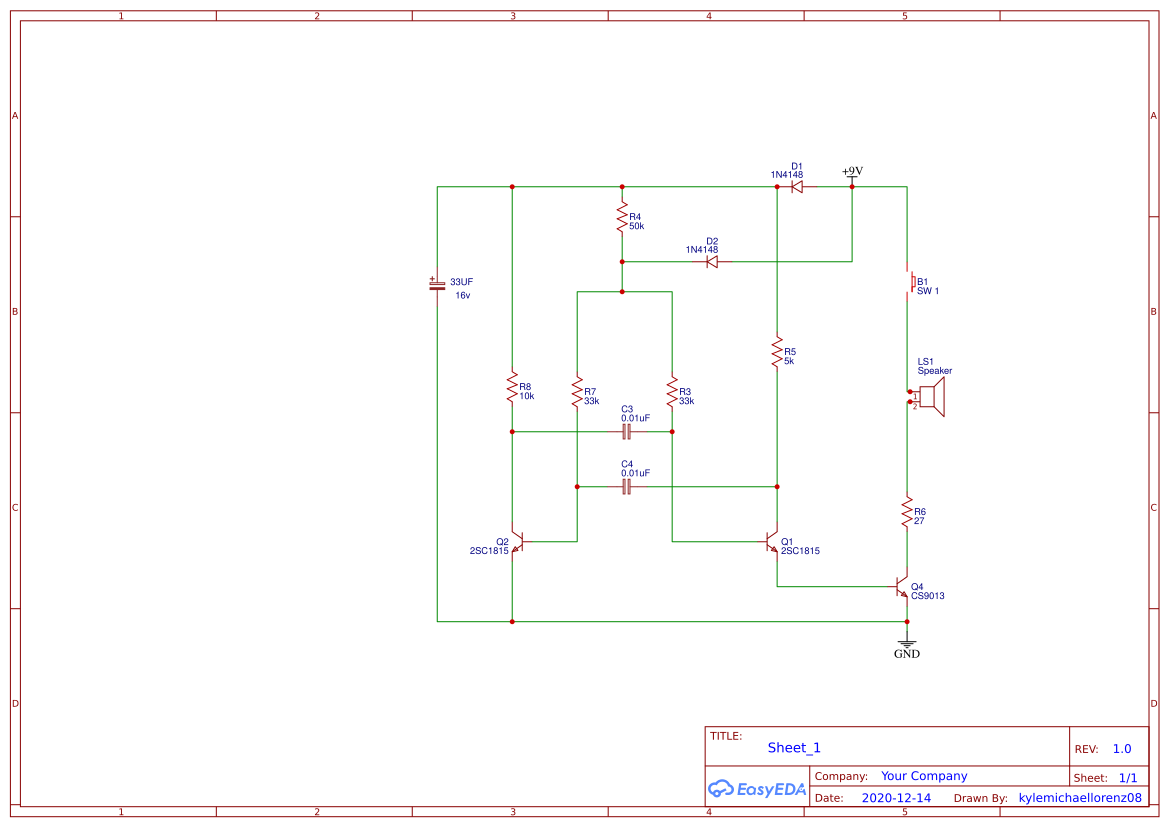
Task: Select the R6 27 resistor symbol
Action: (906, 511)
